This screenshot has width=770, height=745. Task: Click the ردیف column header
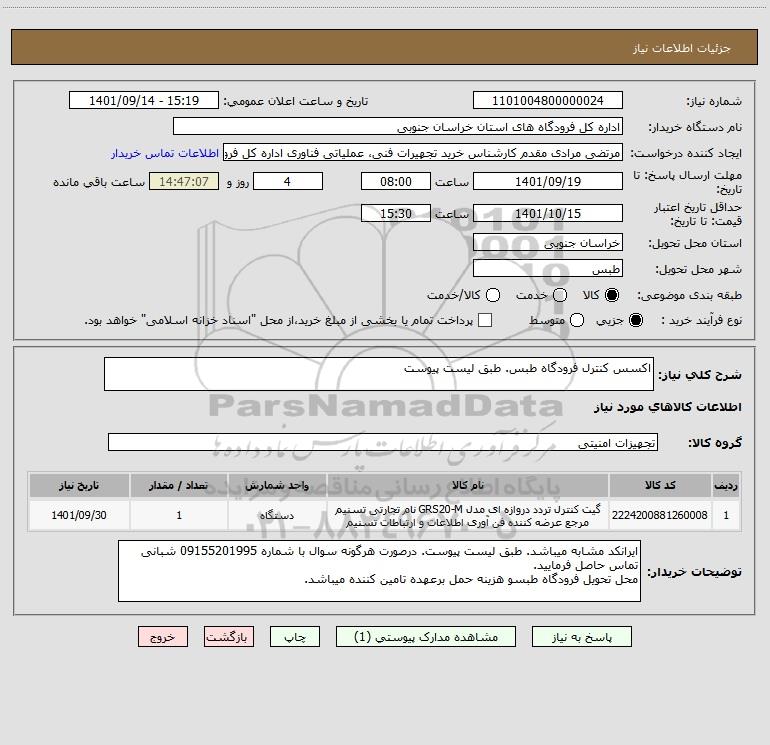726,485
